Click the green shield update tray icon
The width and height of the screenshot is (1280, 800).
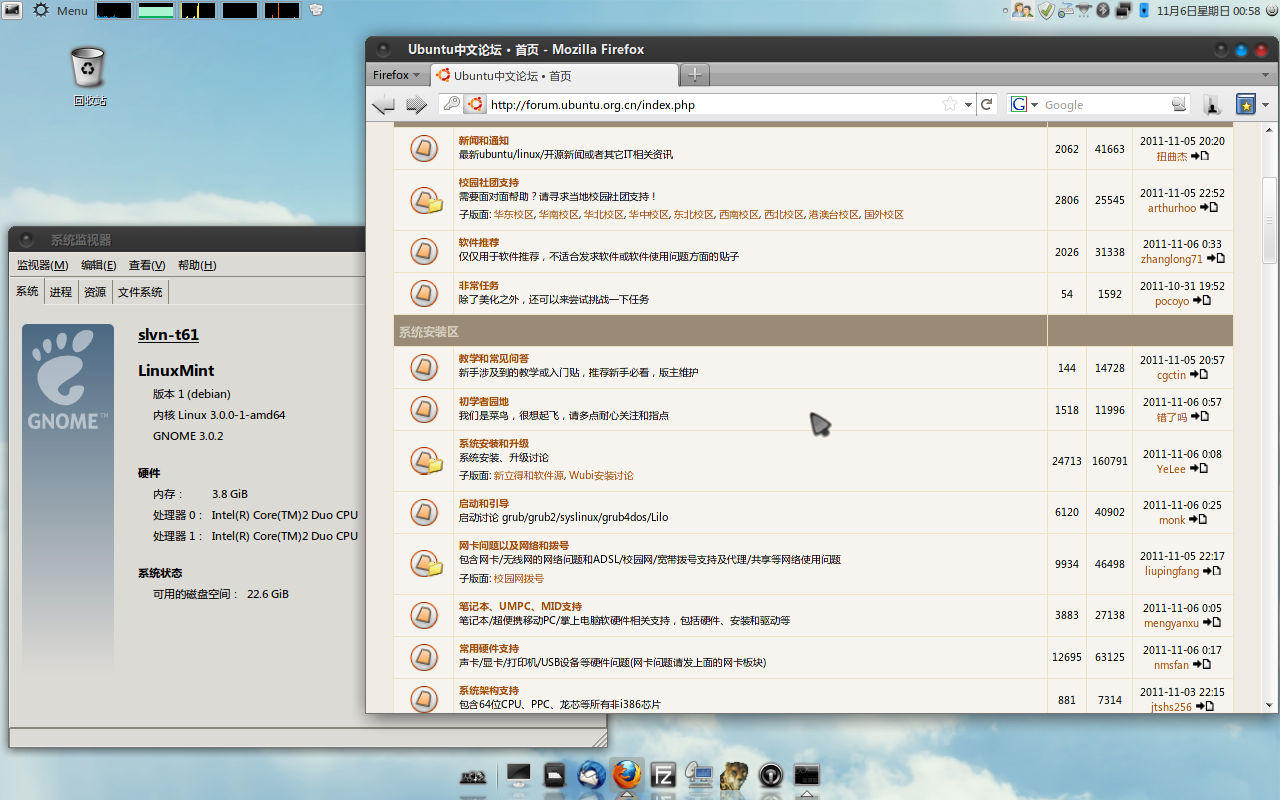tap(1046, 10)
